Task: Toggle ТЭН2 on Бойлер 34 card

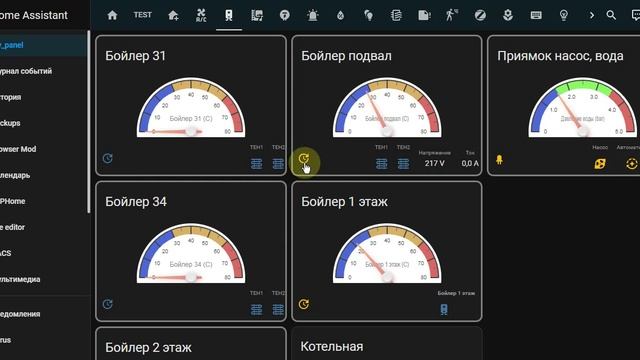Action: point(278,309)
